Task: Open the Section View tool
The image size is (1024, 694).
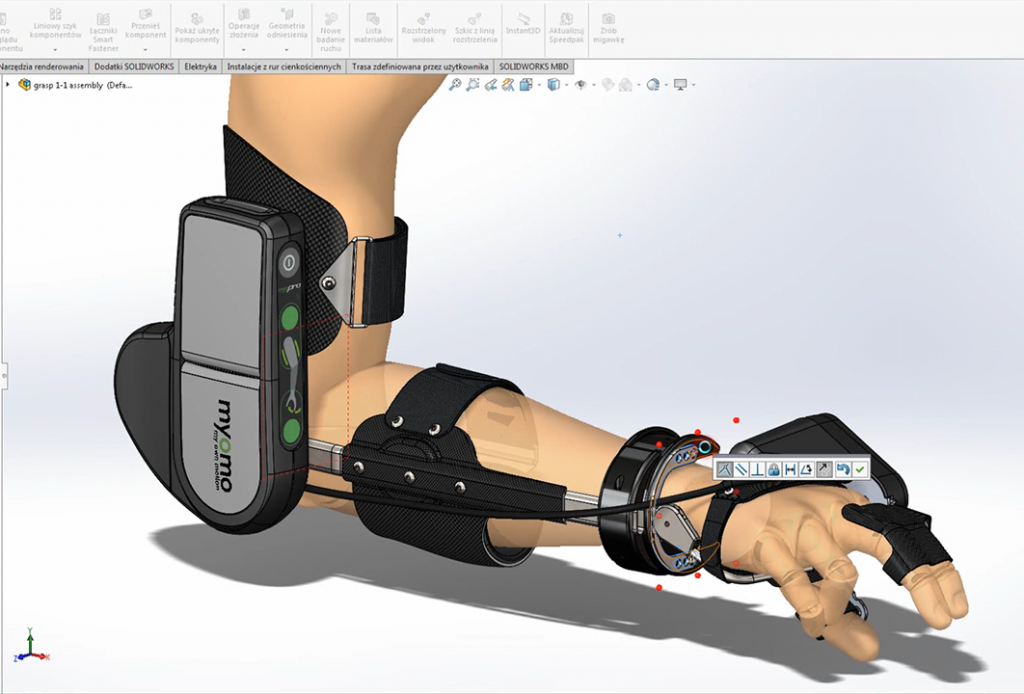Action: click(x=506, y=85)
